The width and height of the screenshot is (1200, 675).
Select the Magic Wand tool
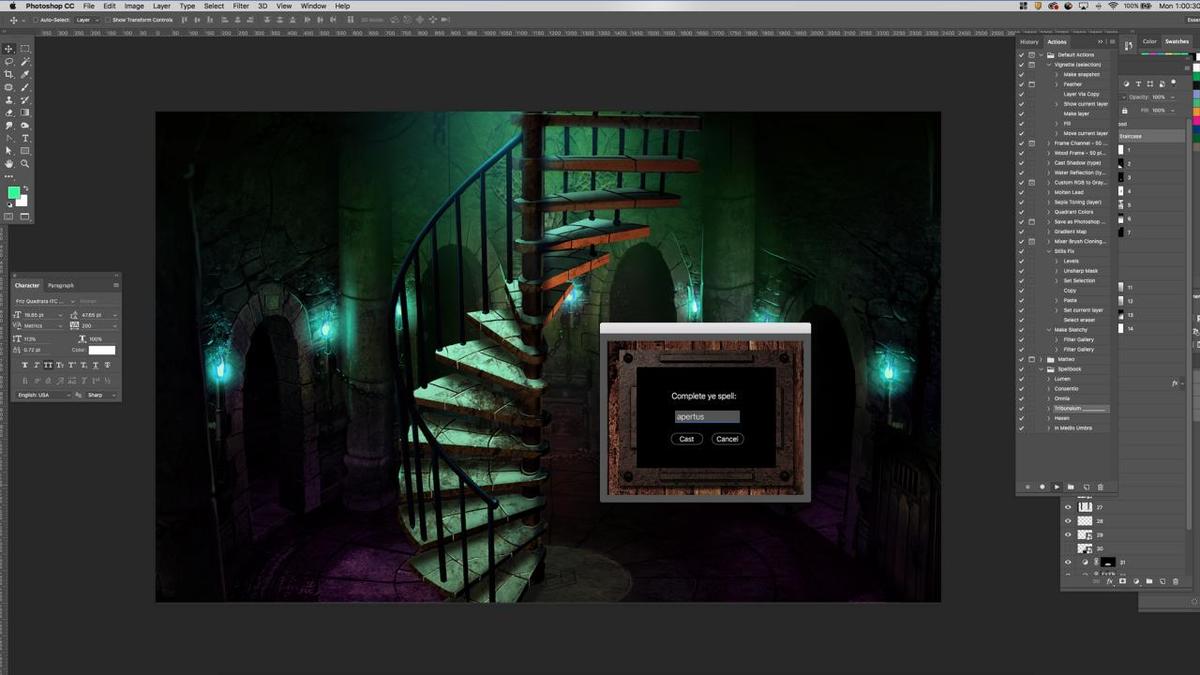(25, 61)
